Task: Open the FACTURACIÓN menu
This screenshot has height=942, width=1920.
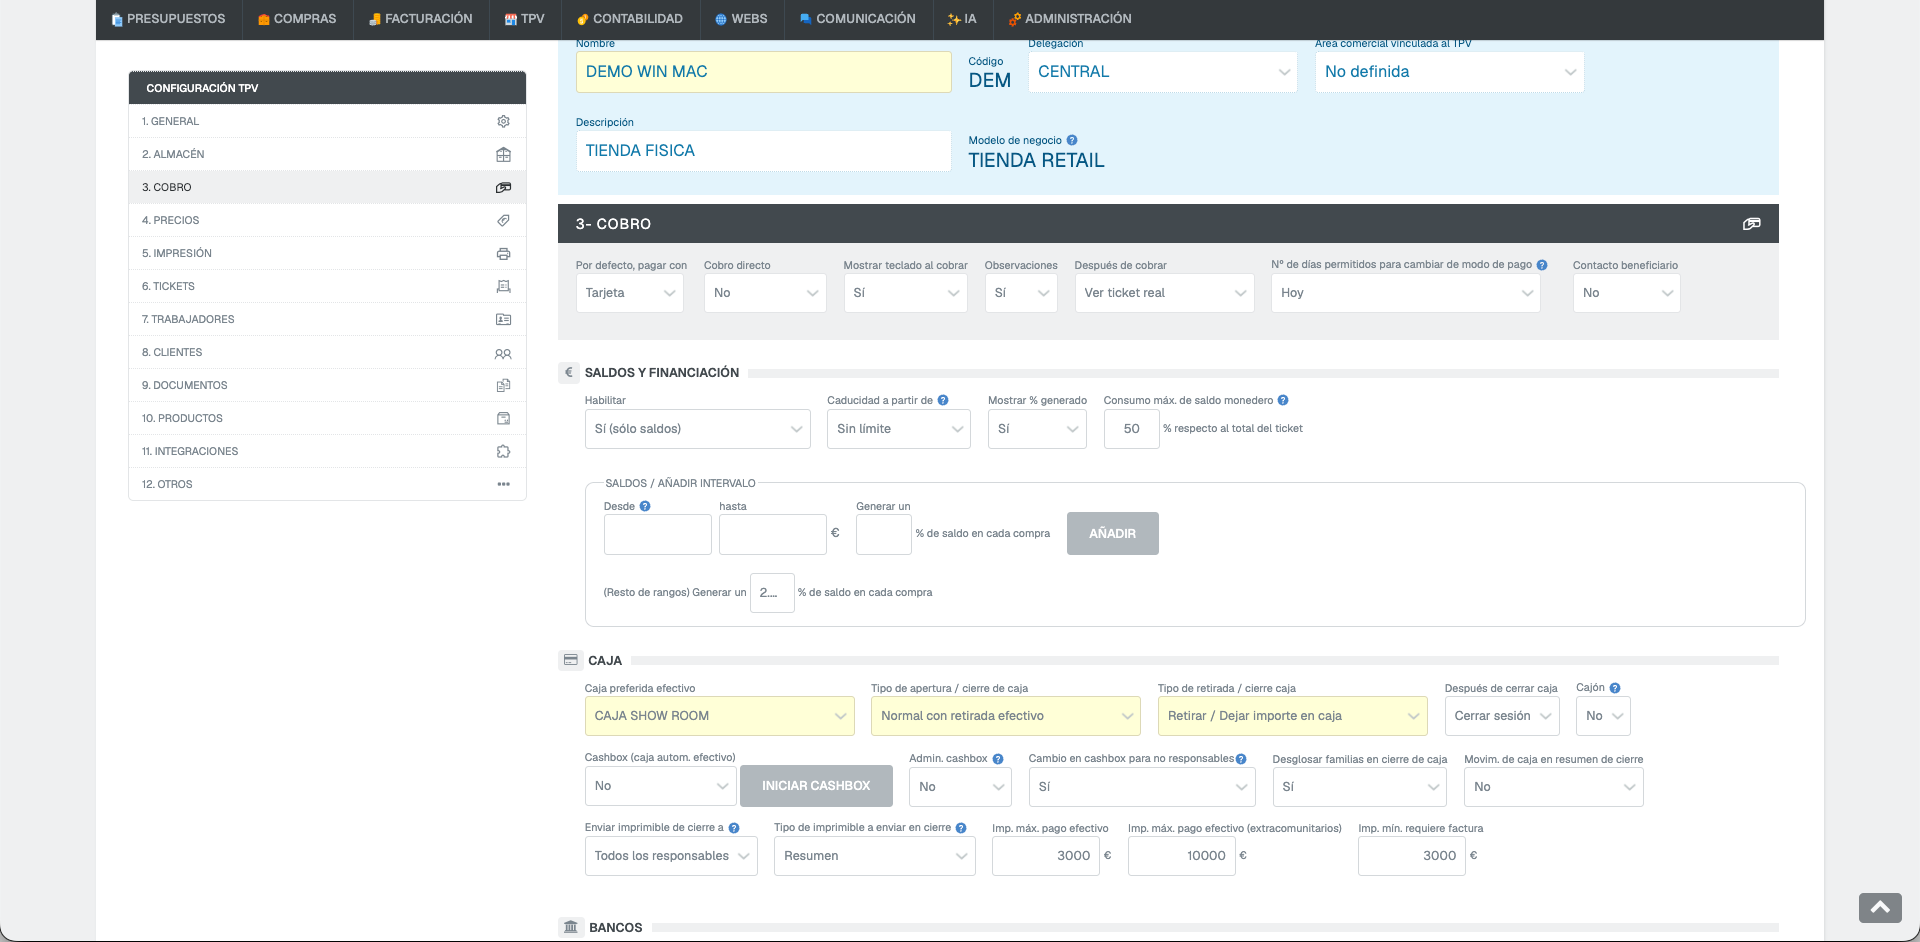Action: click(x=420, y=19)
